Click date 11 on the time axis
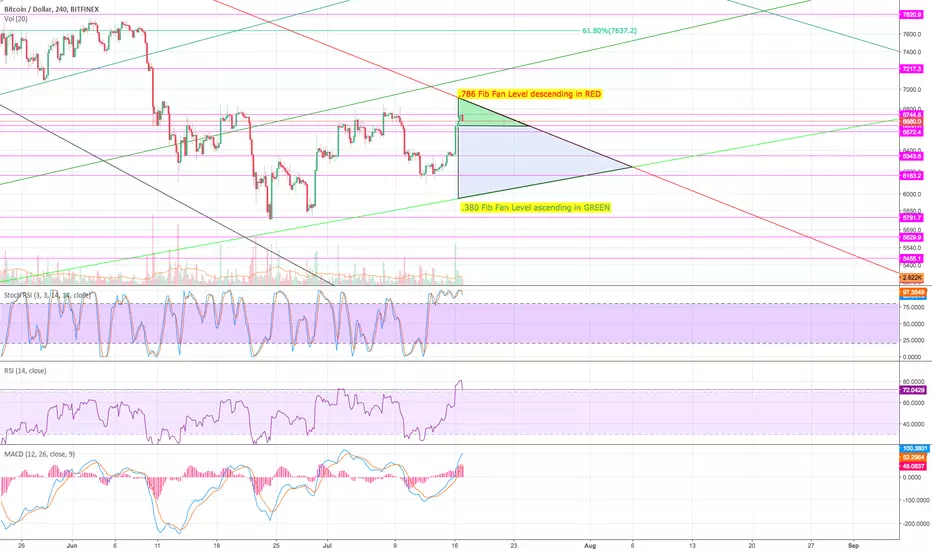This screenshot has height=550, width=932. (x=158, y=545)
